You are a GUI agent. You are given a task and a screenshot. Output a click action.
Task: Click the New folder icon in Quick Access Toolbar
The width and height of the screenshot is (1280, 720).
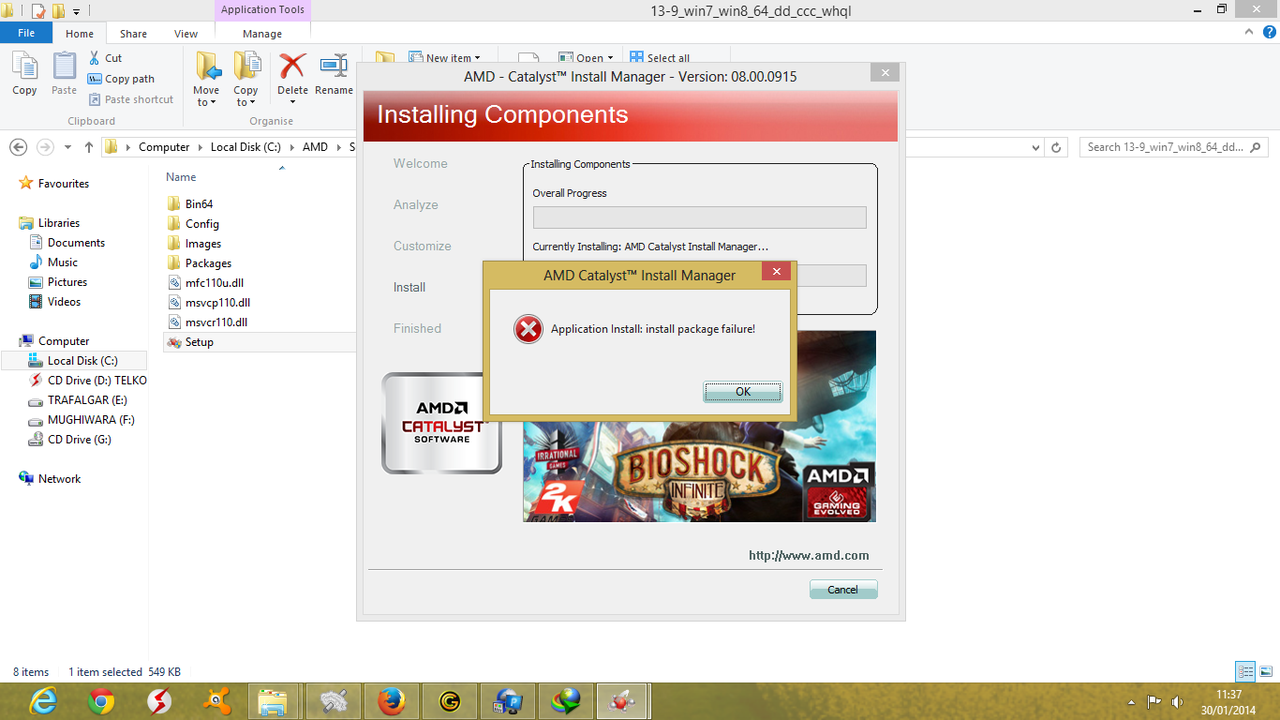[59, 11]
